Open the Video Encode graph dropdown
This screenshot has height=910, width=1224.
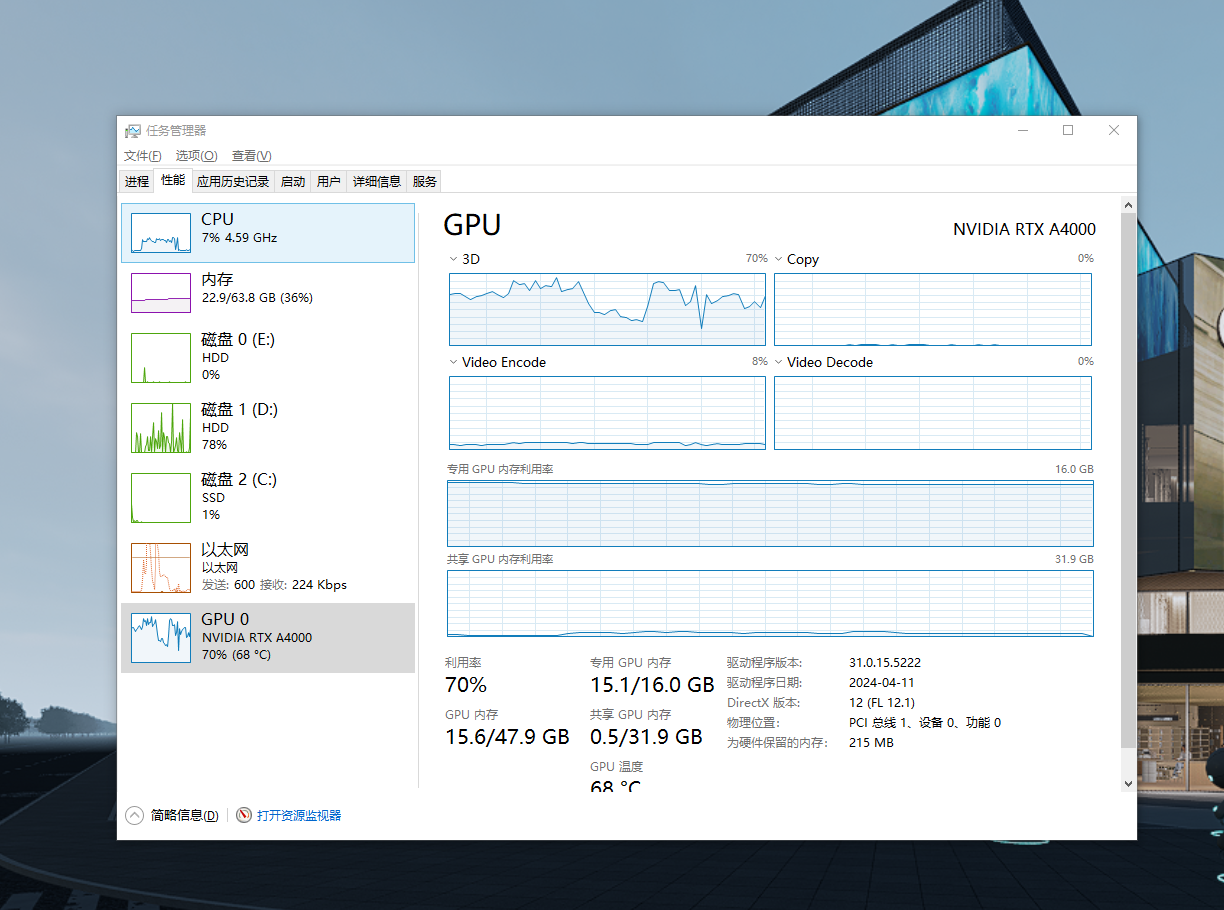point(454,363)
